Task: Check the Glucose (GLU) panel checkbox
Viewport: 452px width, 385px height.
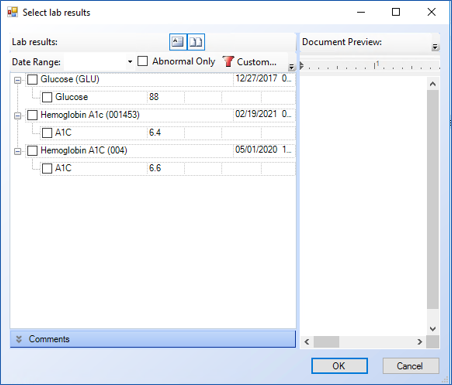Action: [32, 79]
